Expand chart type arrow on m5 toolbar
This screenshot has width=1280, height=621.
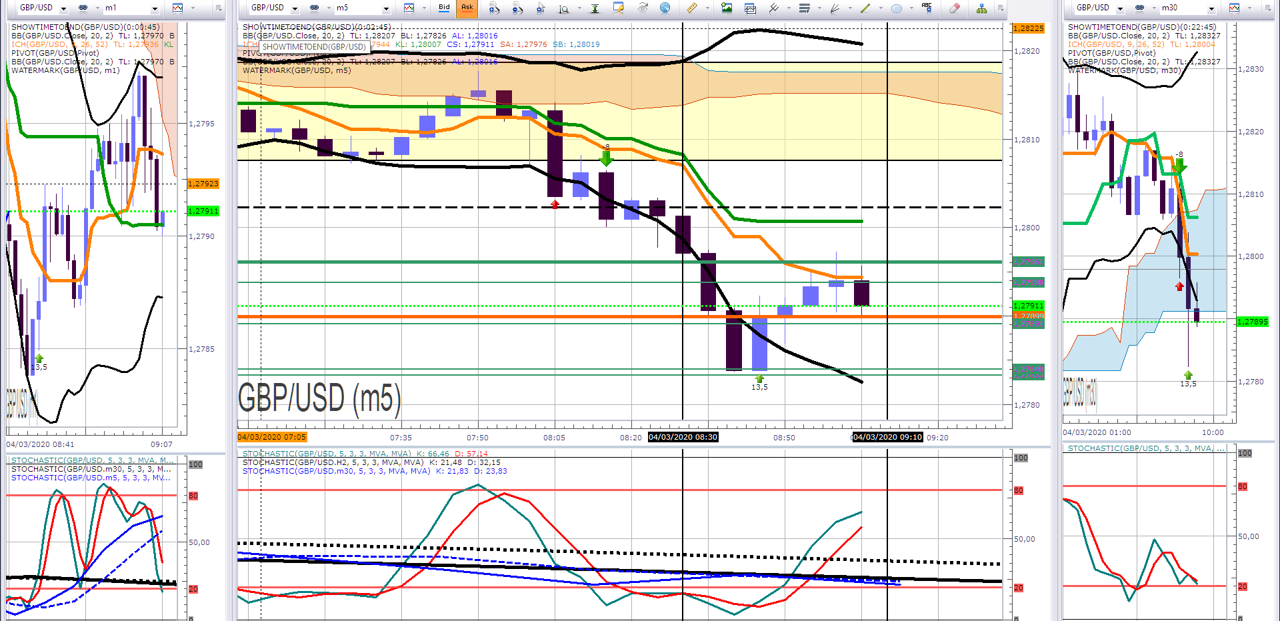[x=424, y=8]
